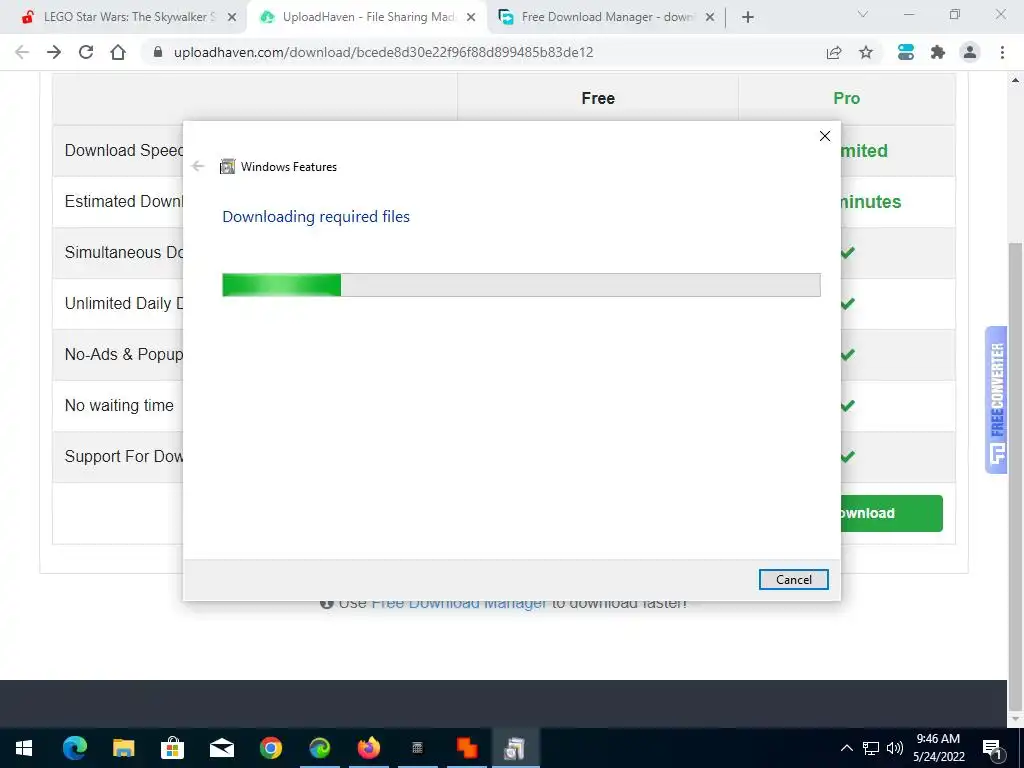This screenshot has height=768, width=1024.
Task: Open the Mail app from taskbar
Action: [x=221, y=748]
